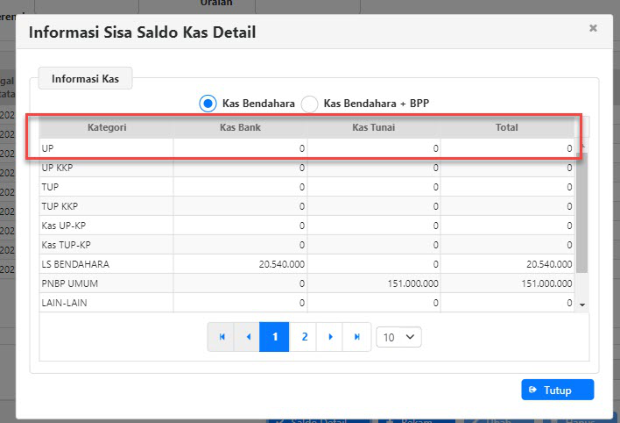Close the dialog with X icon
This screenshot has height=423, width=620.
coord(593,29)
